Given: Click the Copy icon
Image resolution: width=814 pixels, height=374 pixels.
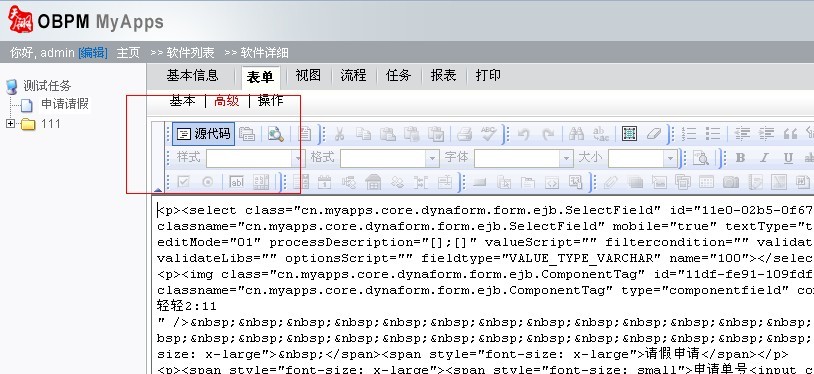Looking at the screenshot, I should tap(363, 134).
